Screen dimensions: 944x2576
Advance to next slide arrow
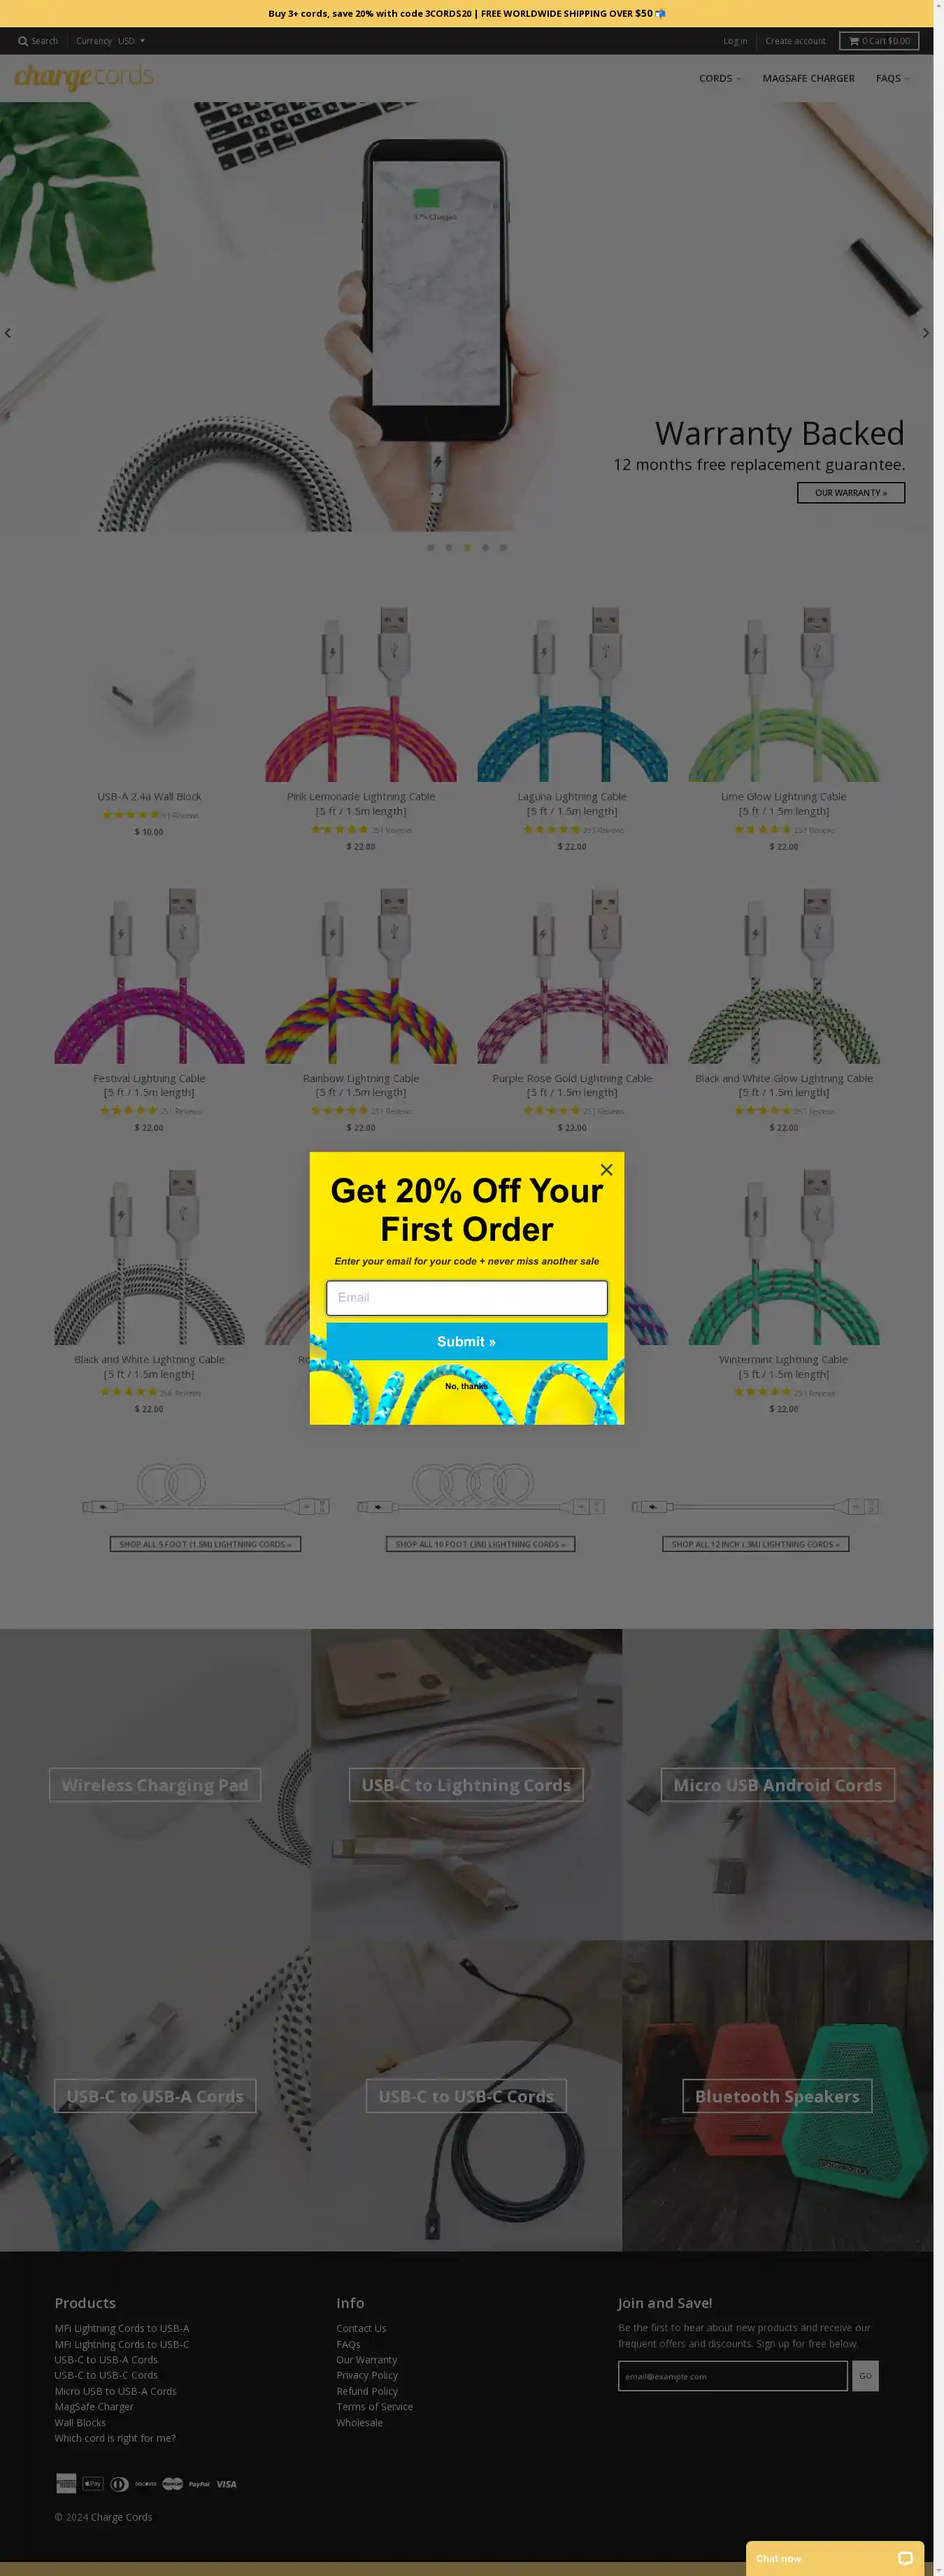click(926, 333)
